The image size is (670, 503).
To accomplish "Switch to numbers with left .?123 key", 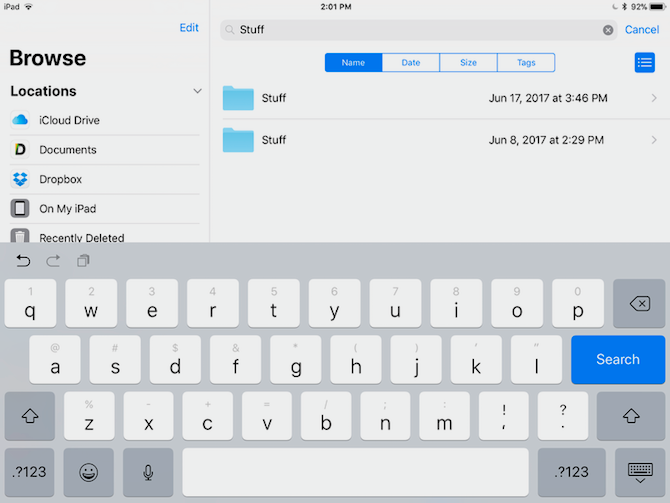I will (x=30, y=472).
